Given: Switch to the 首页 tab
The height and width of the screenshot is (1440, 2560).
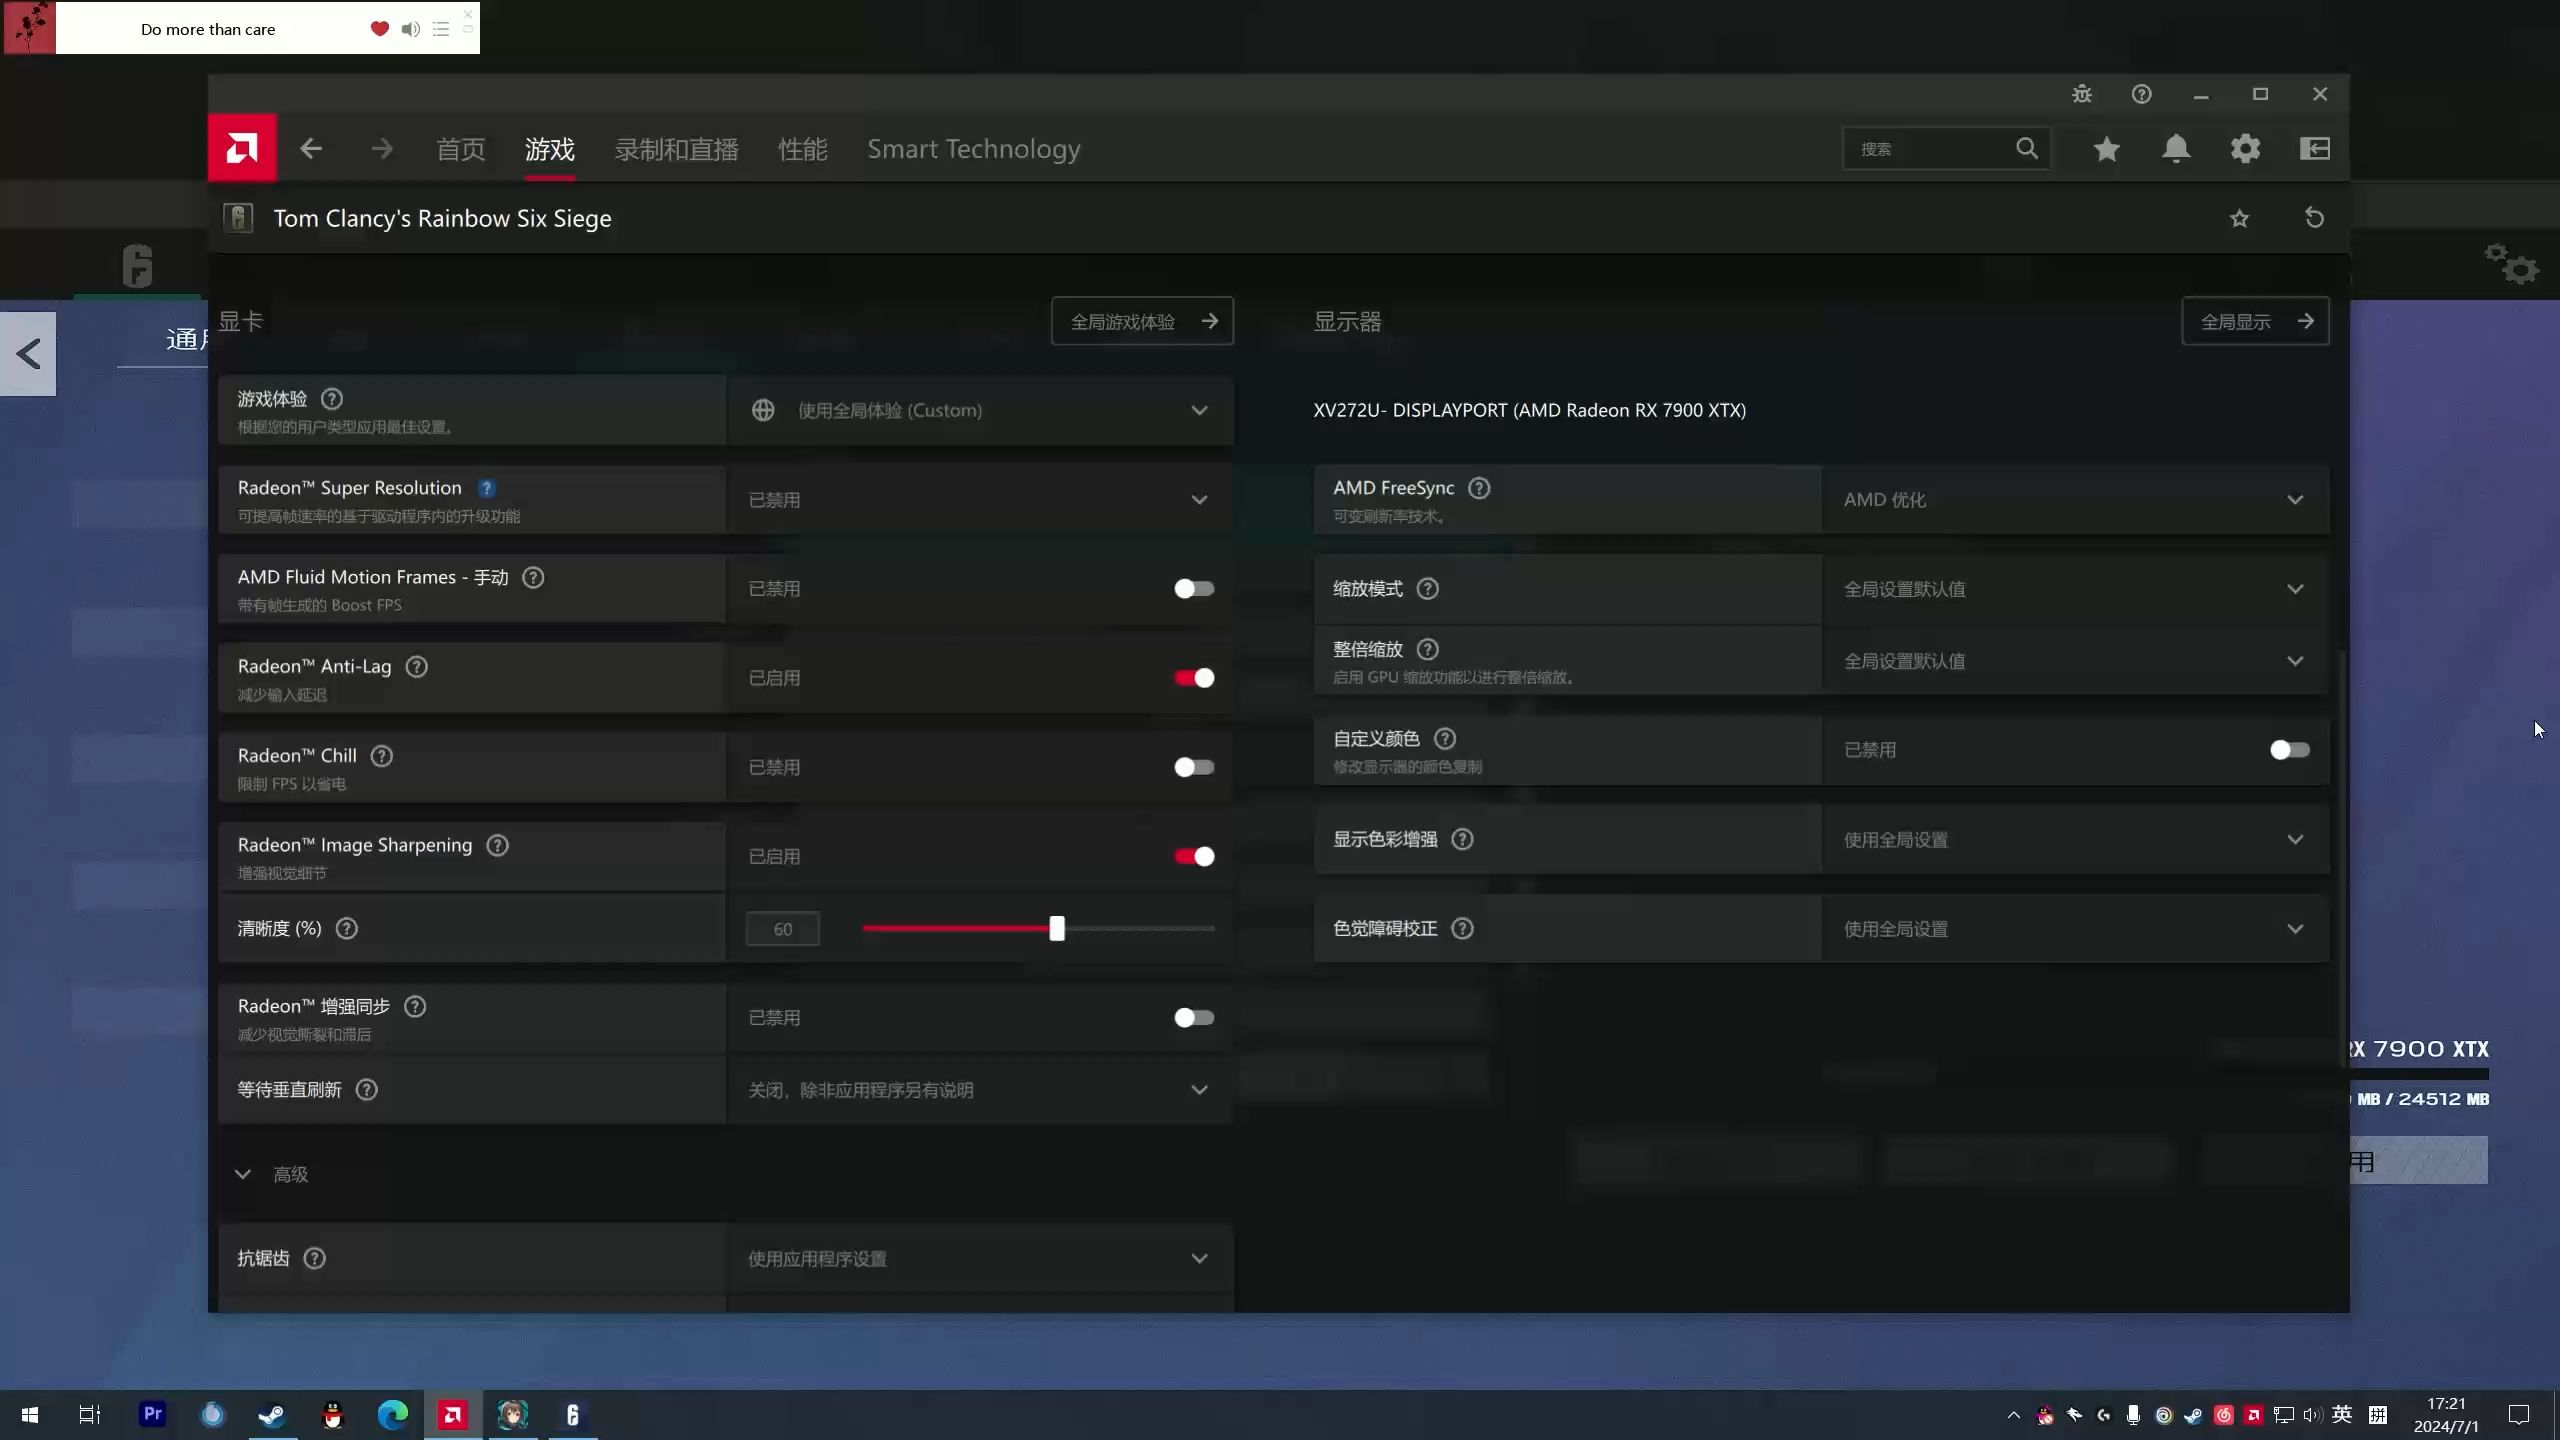Looking at the screenshot, I should [461, 149].
